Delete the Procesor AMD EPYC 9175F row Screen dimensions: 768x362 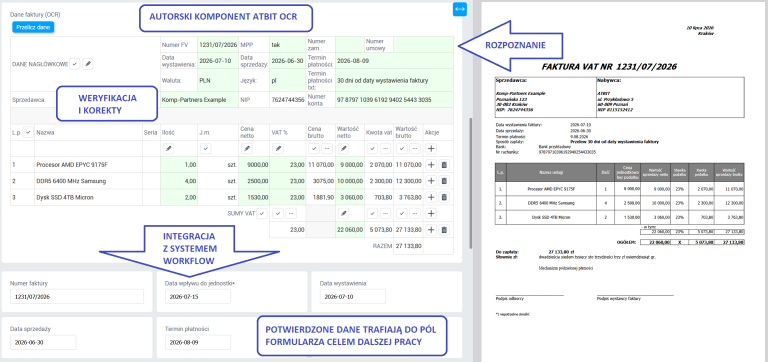(444, 165)
